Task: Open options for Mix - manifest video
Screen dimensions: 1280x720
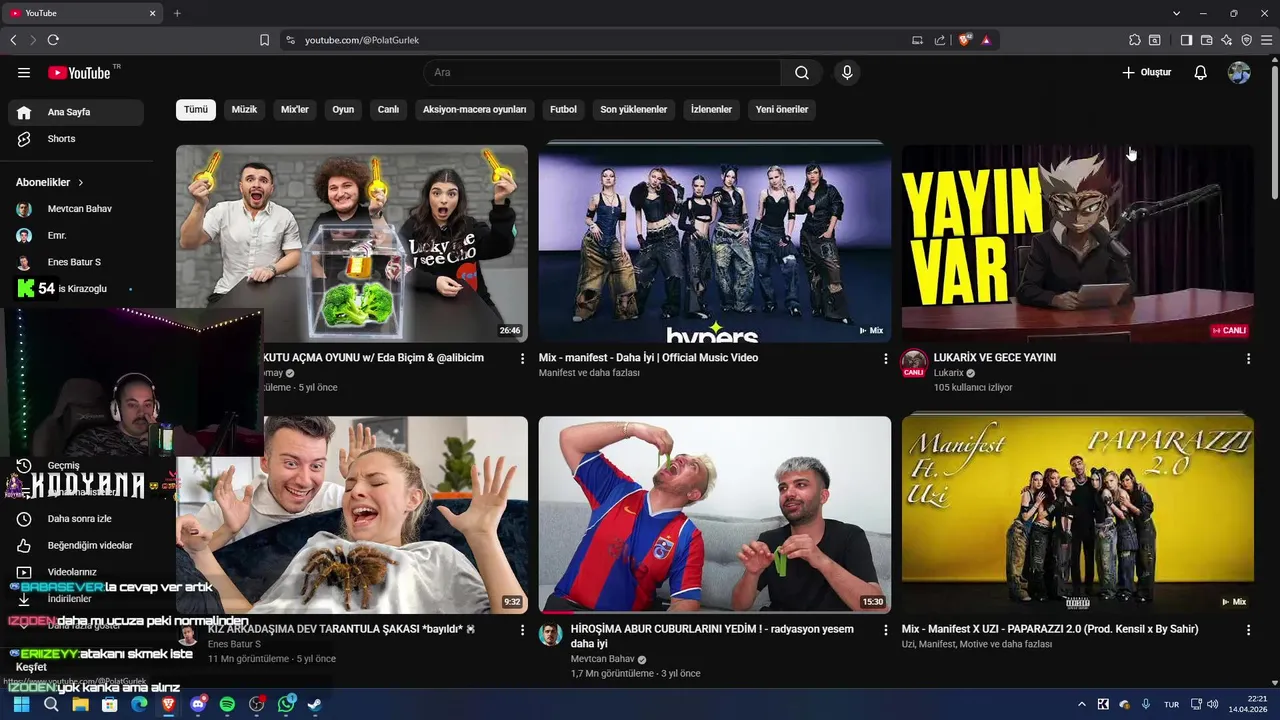Action: click(x=885, y=358)
